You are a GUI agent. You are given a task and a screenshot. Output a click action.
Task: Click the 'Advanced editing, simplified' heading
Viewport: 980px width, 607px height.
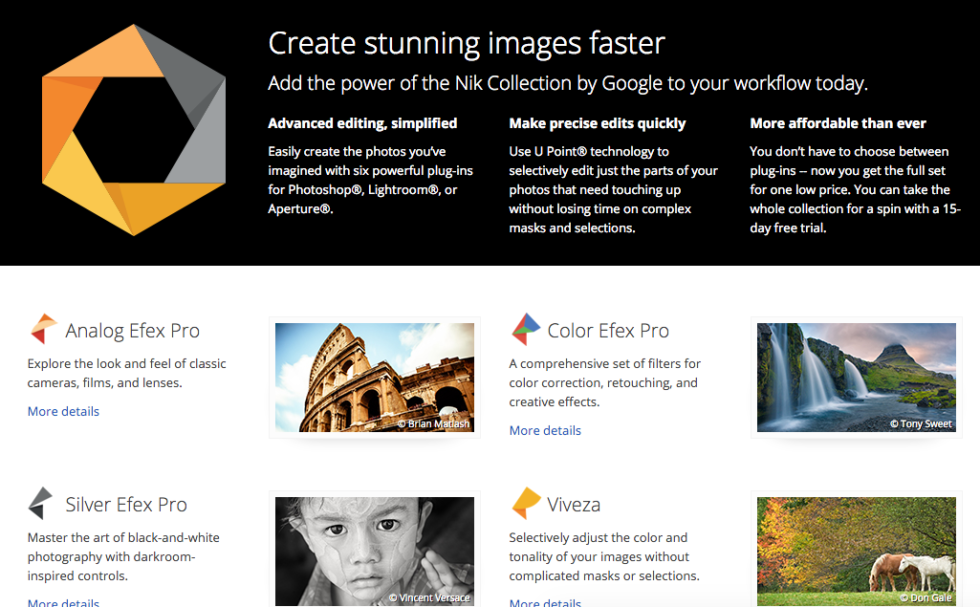[362, 123]
